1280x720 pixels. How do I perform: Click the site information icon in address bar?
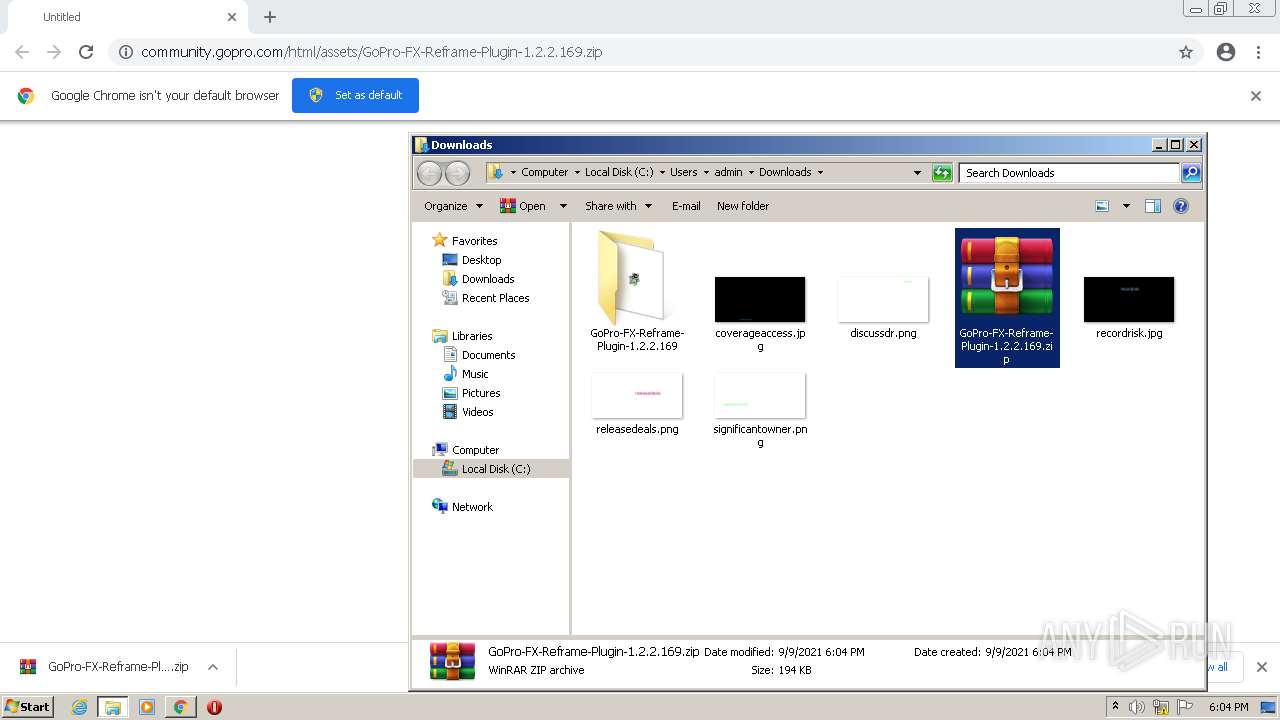pyautogui.click(x=126, y=52)
